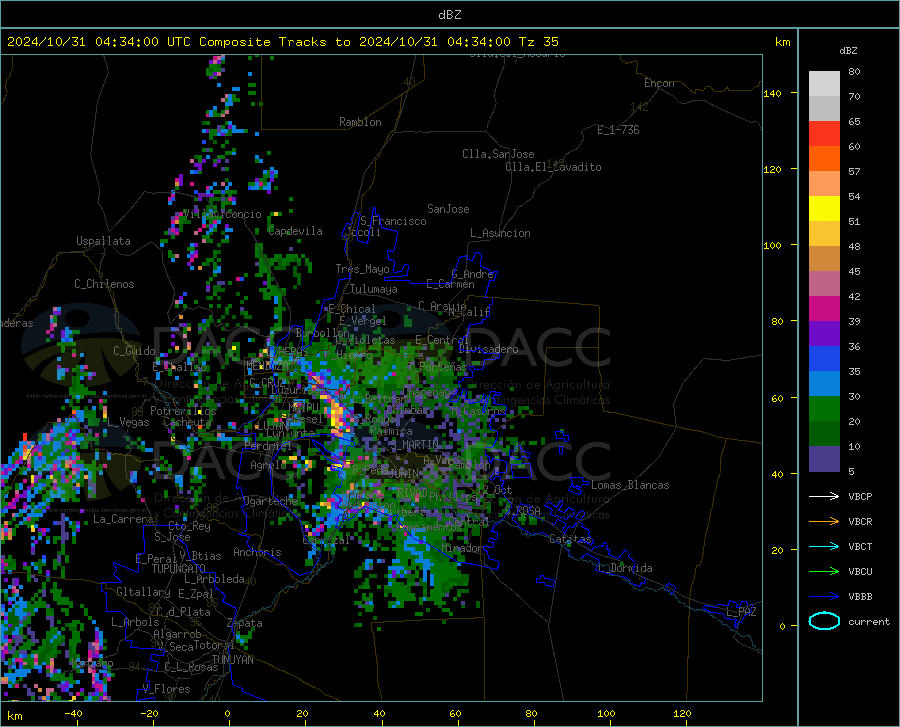Click the 'S_Francisco' map label
The height and width of the screenshot is (727, 900).
393,221
